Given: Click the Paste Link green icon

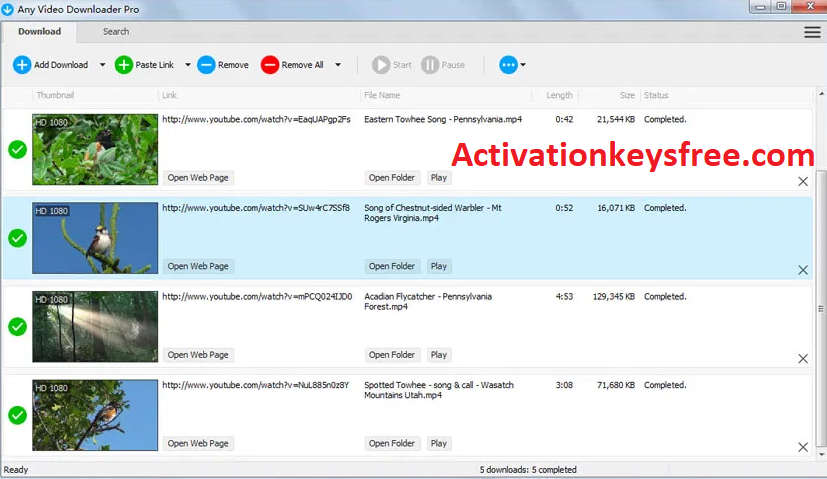Looking at the screenshot, I should tap(123, 65).
